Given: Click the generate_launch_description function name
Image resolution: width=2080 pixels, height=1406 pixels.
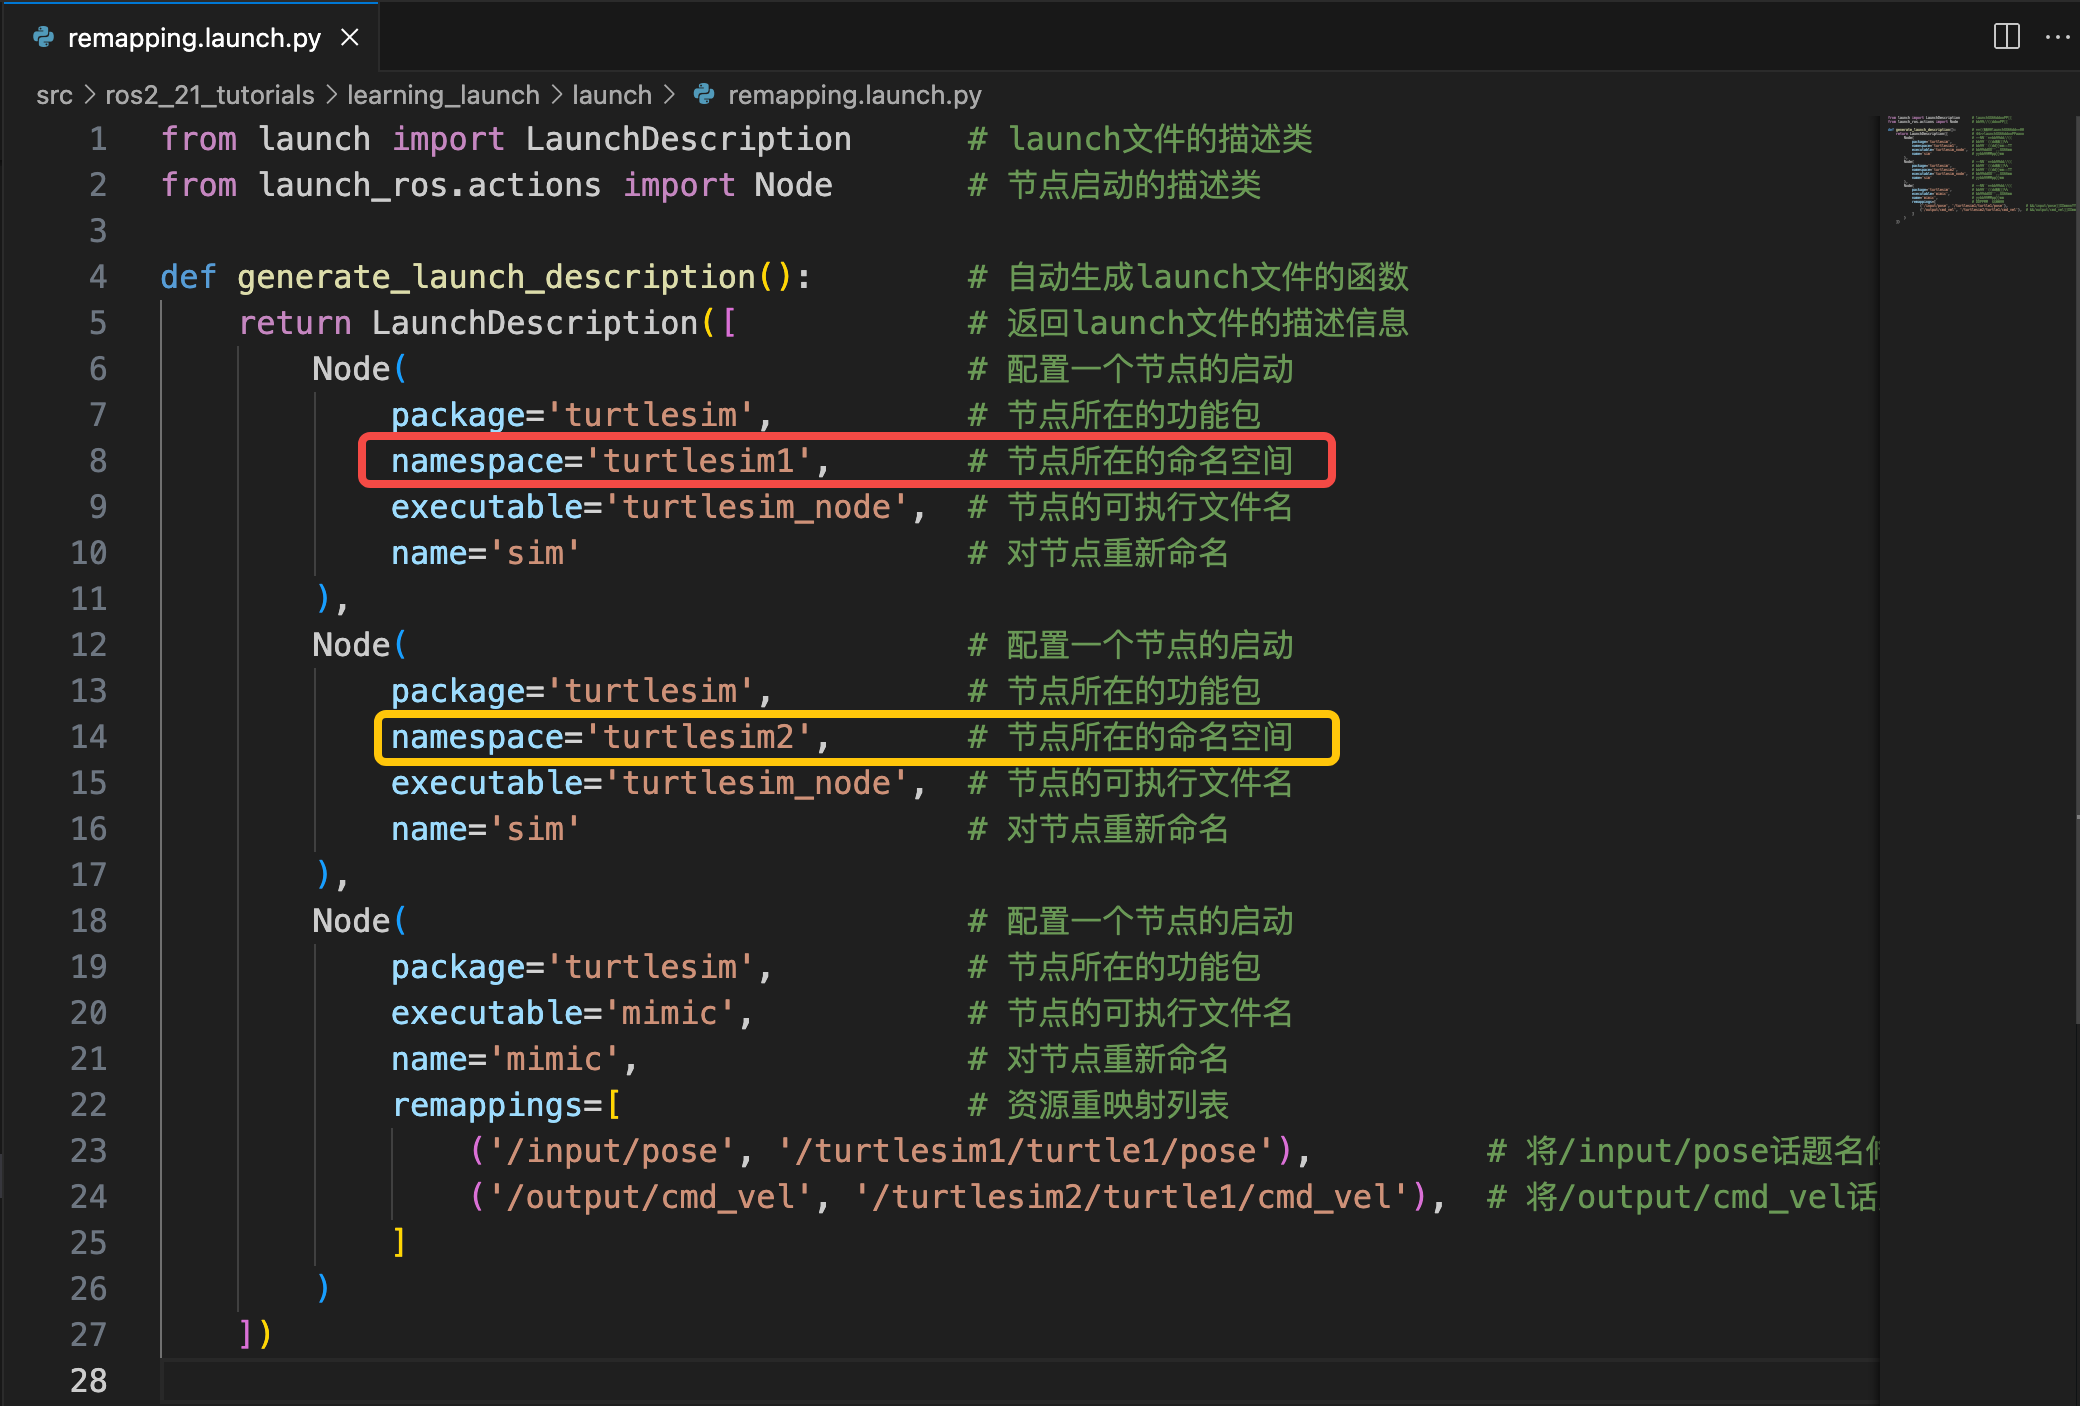Looking at the screenshot, I should (496, 277).
